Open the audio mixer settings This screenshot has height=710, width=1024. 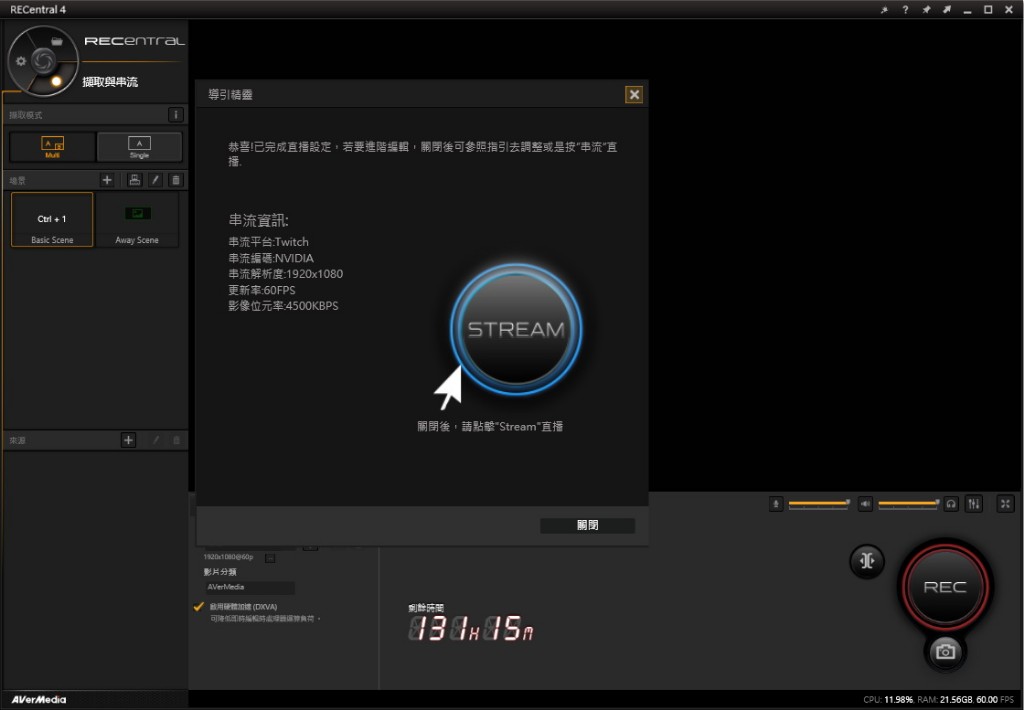974,504
